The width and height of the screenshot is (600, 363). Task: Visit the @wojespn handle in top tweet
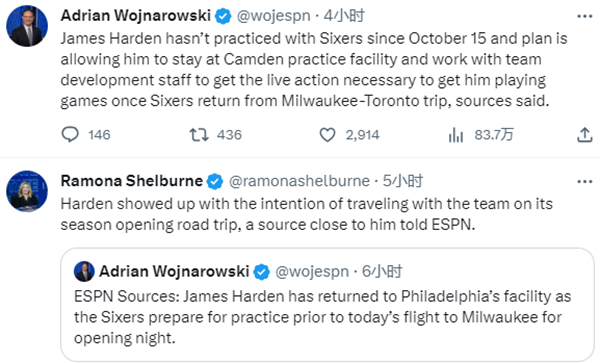273,16
